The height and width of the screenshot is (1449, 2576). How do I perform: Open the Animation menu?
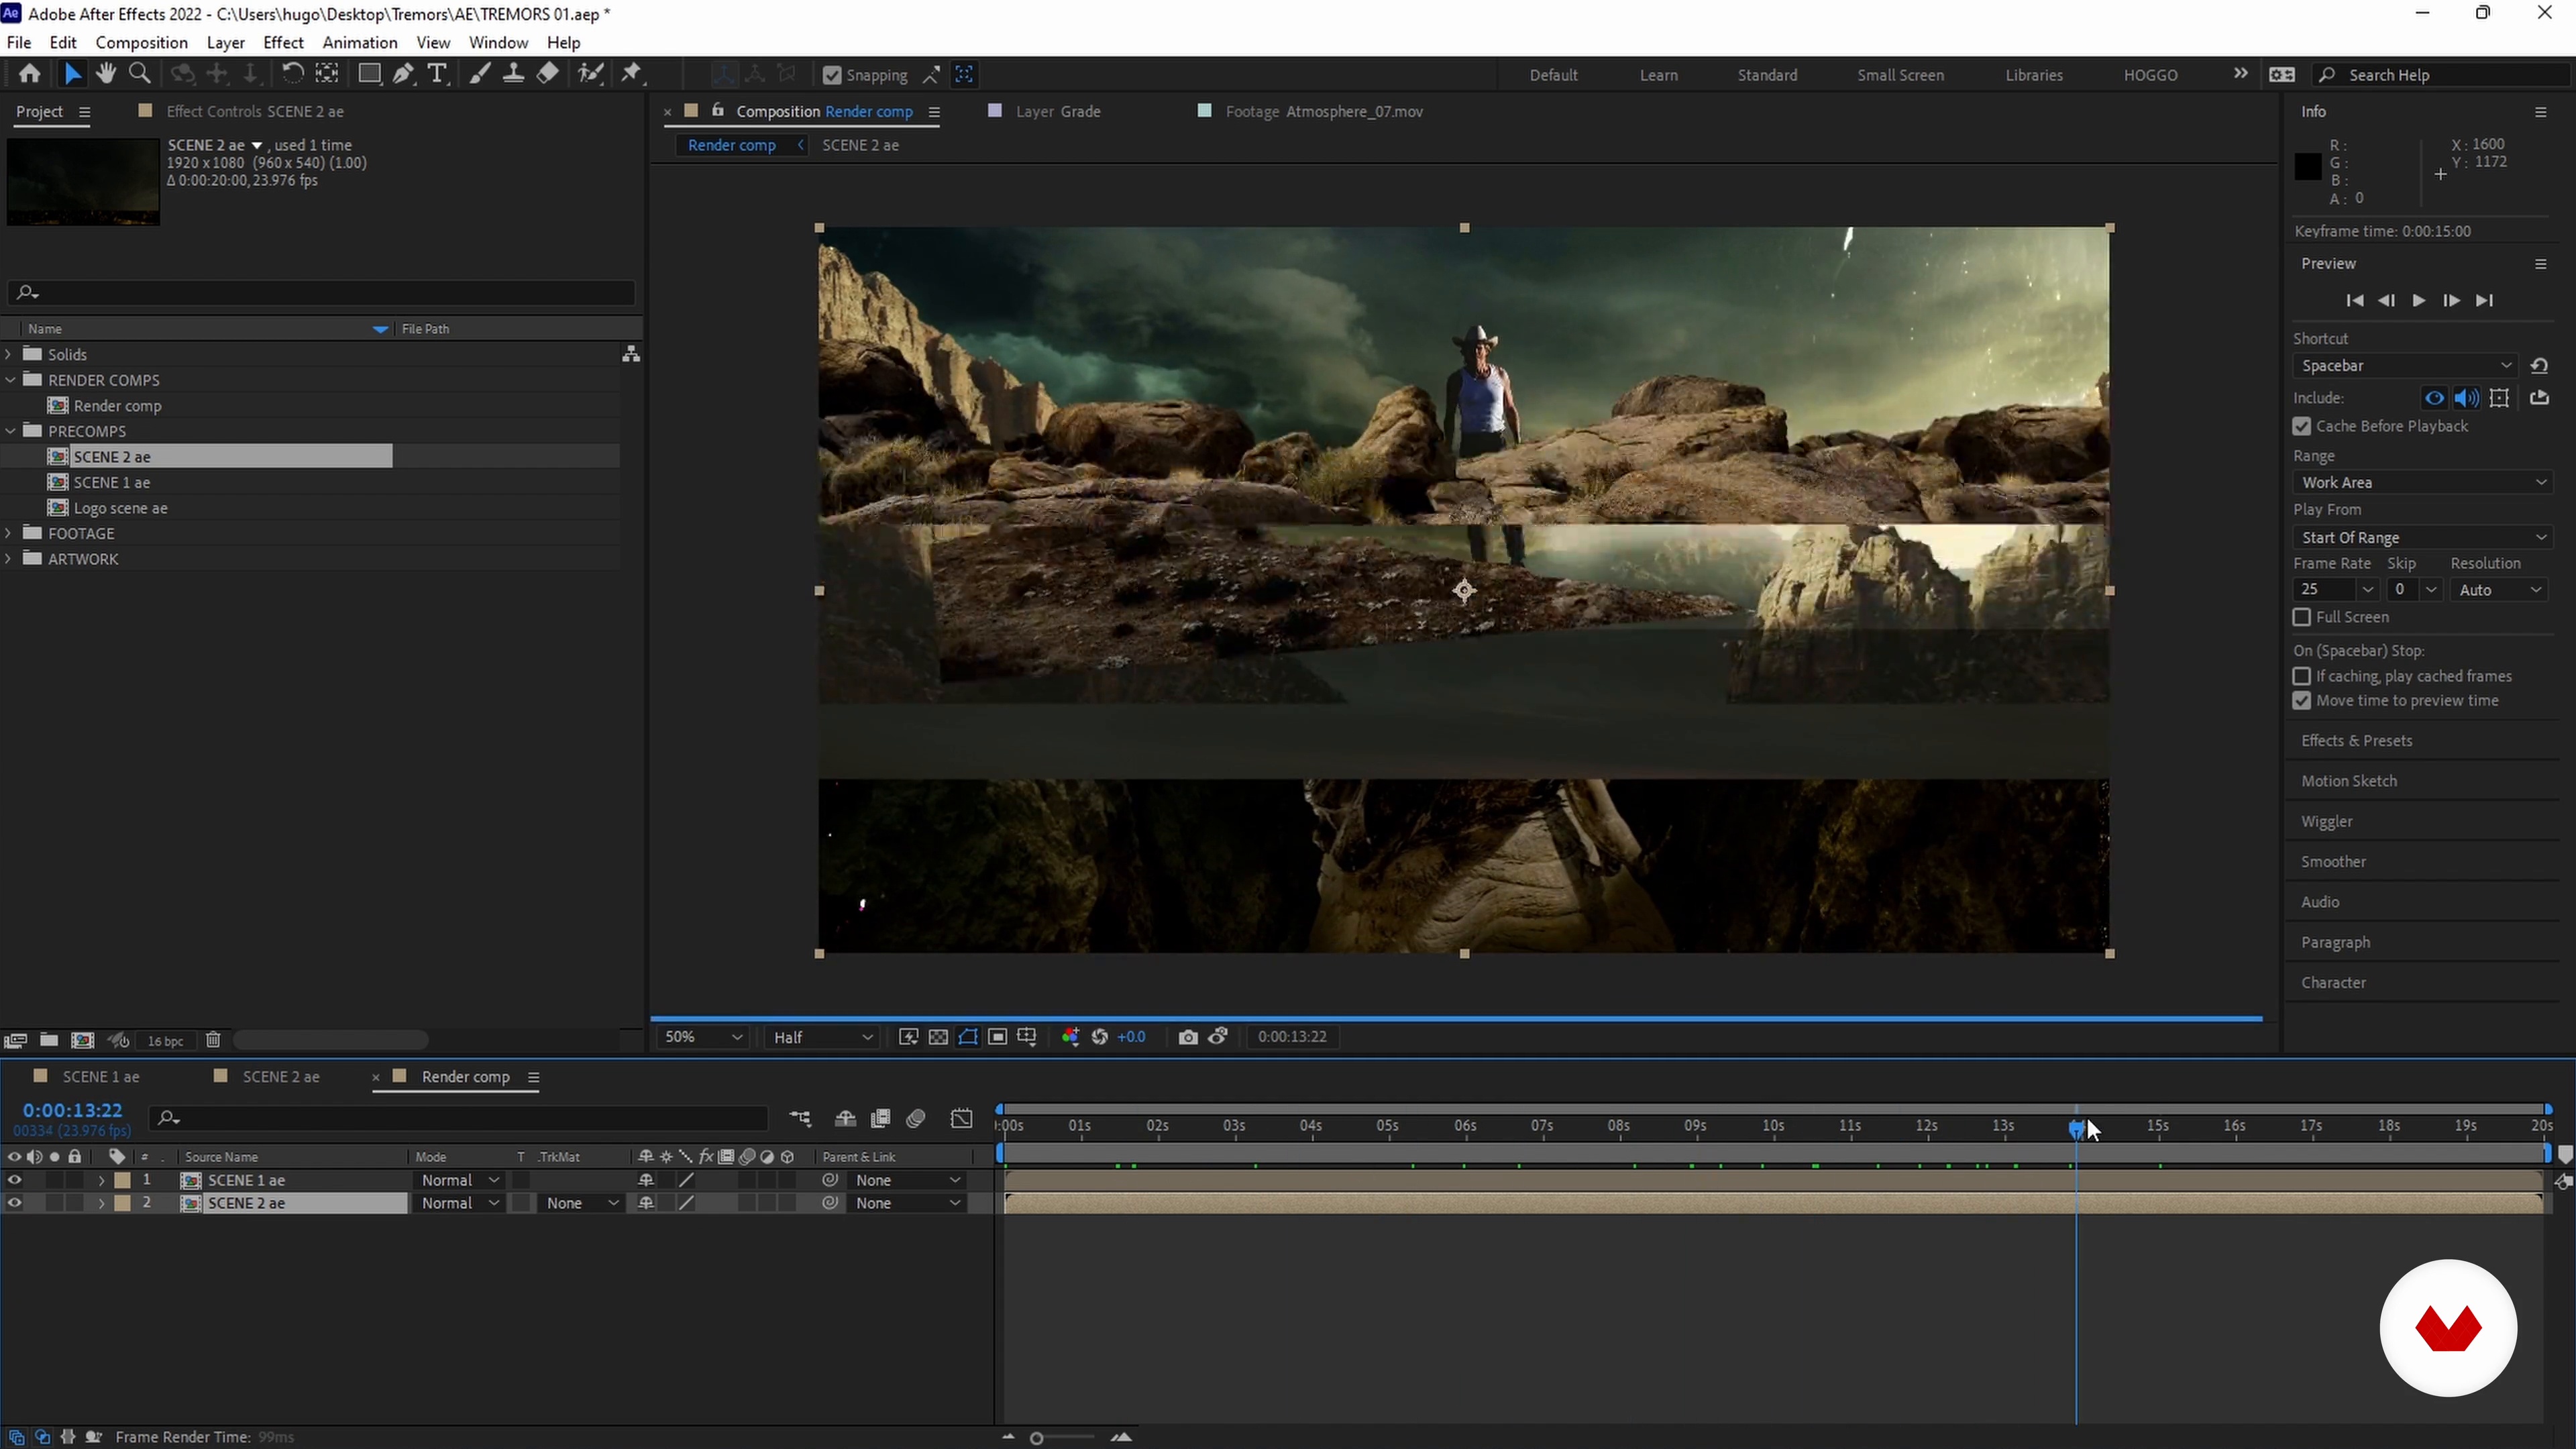(360, 42)
